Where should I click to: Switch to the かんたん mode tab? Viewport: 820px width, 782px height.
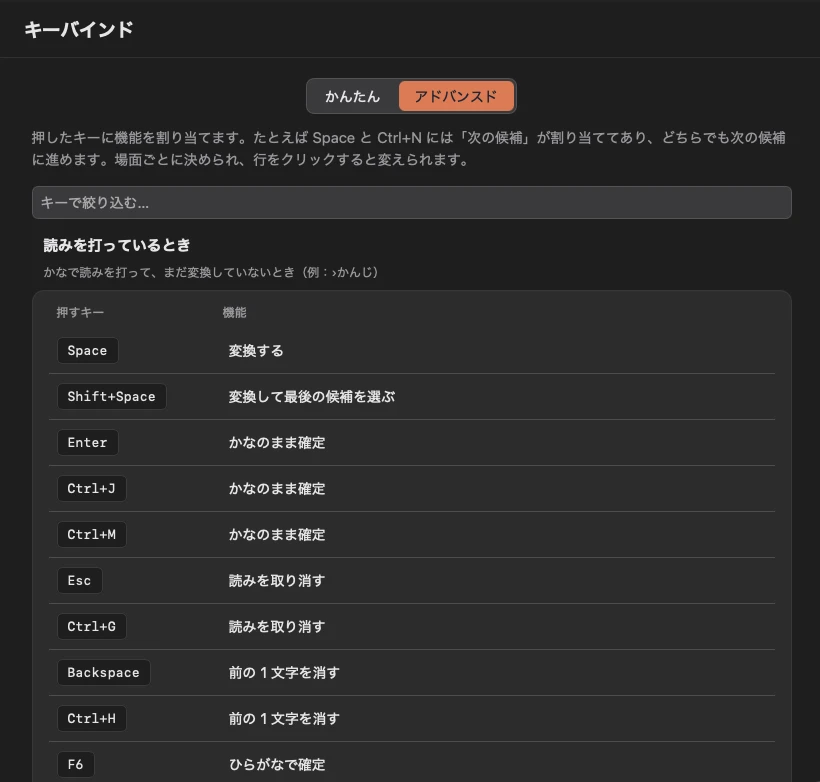tap(352, 96)
